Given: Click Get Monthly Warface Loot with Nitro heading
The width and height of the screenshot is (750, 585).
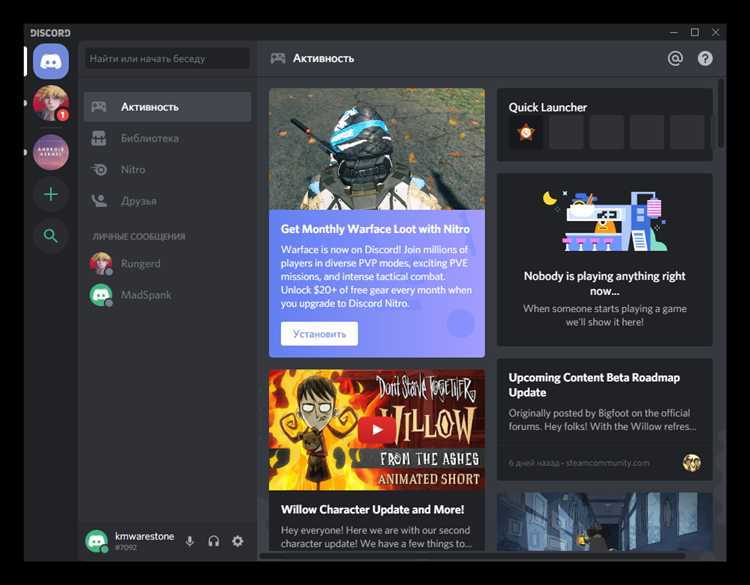Looking at the screenshot, I should click(x=375, y=229).
